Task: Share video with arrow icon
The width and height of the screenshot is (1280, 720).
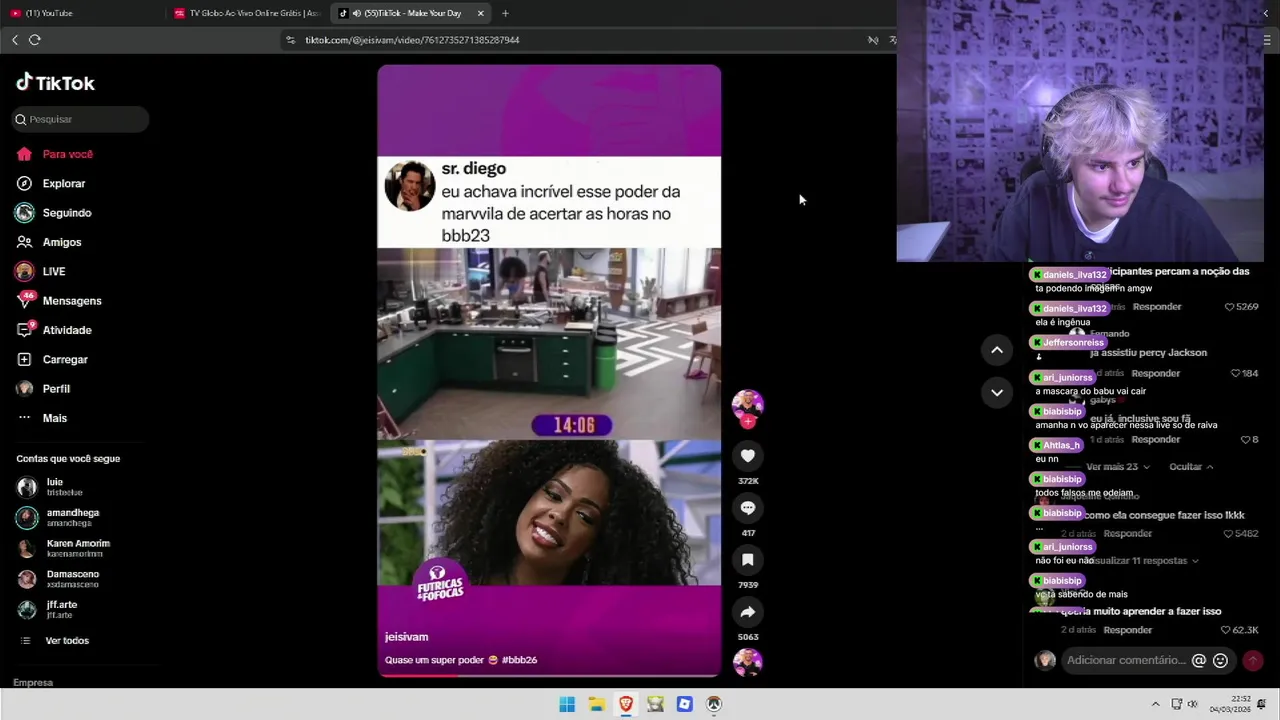Action: [747, 612]
